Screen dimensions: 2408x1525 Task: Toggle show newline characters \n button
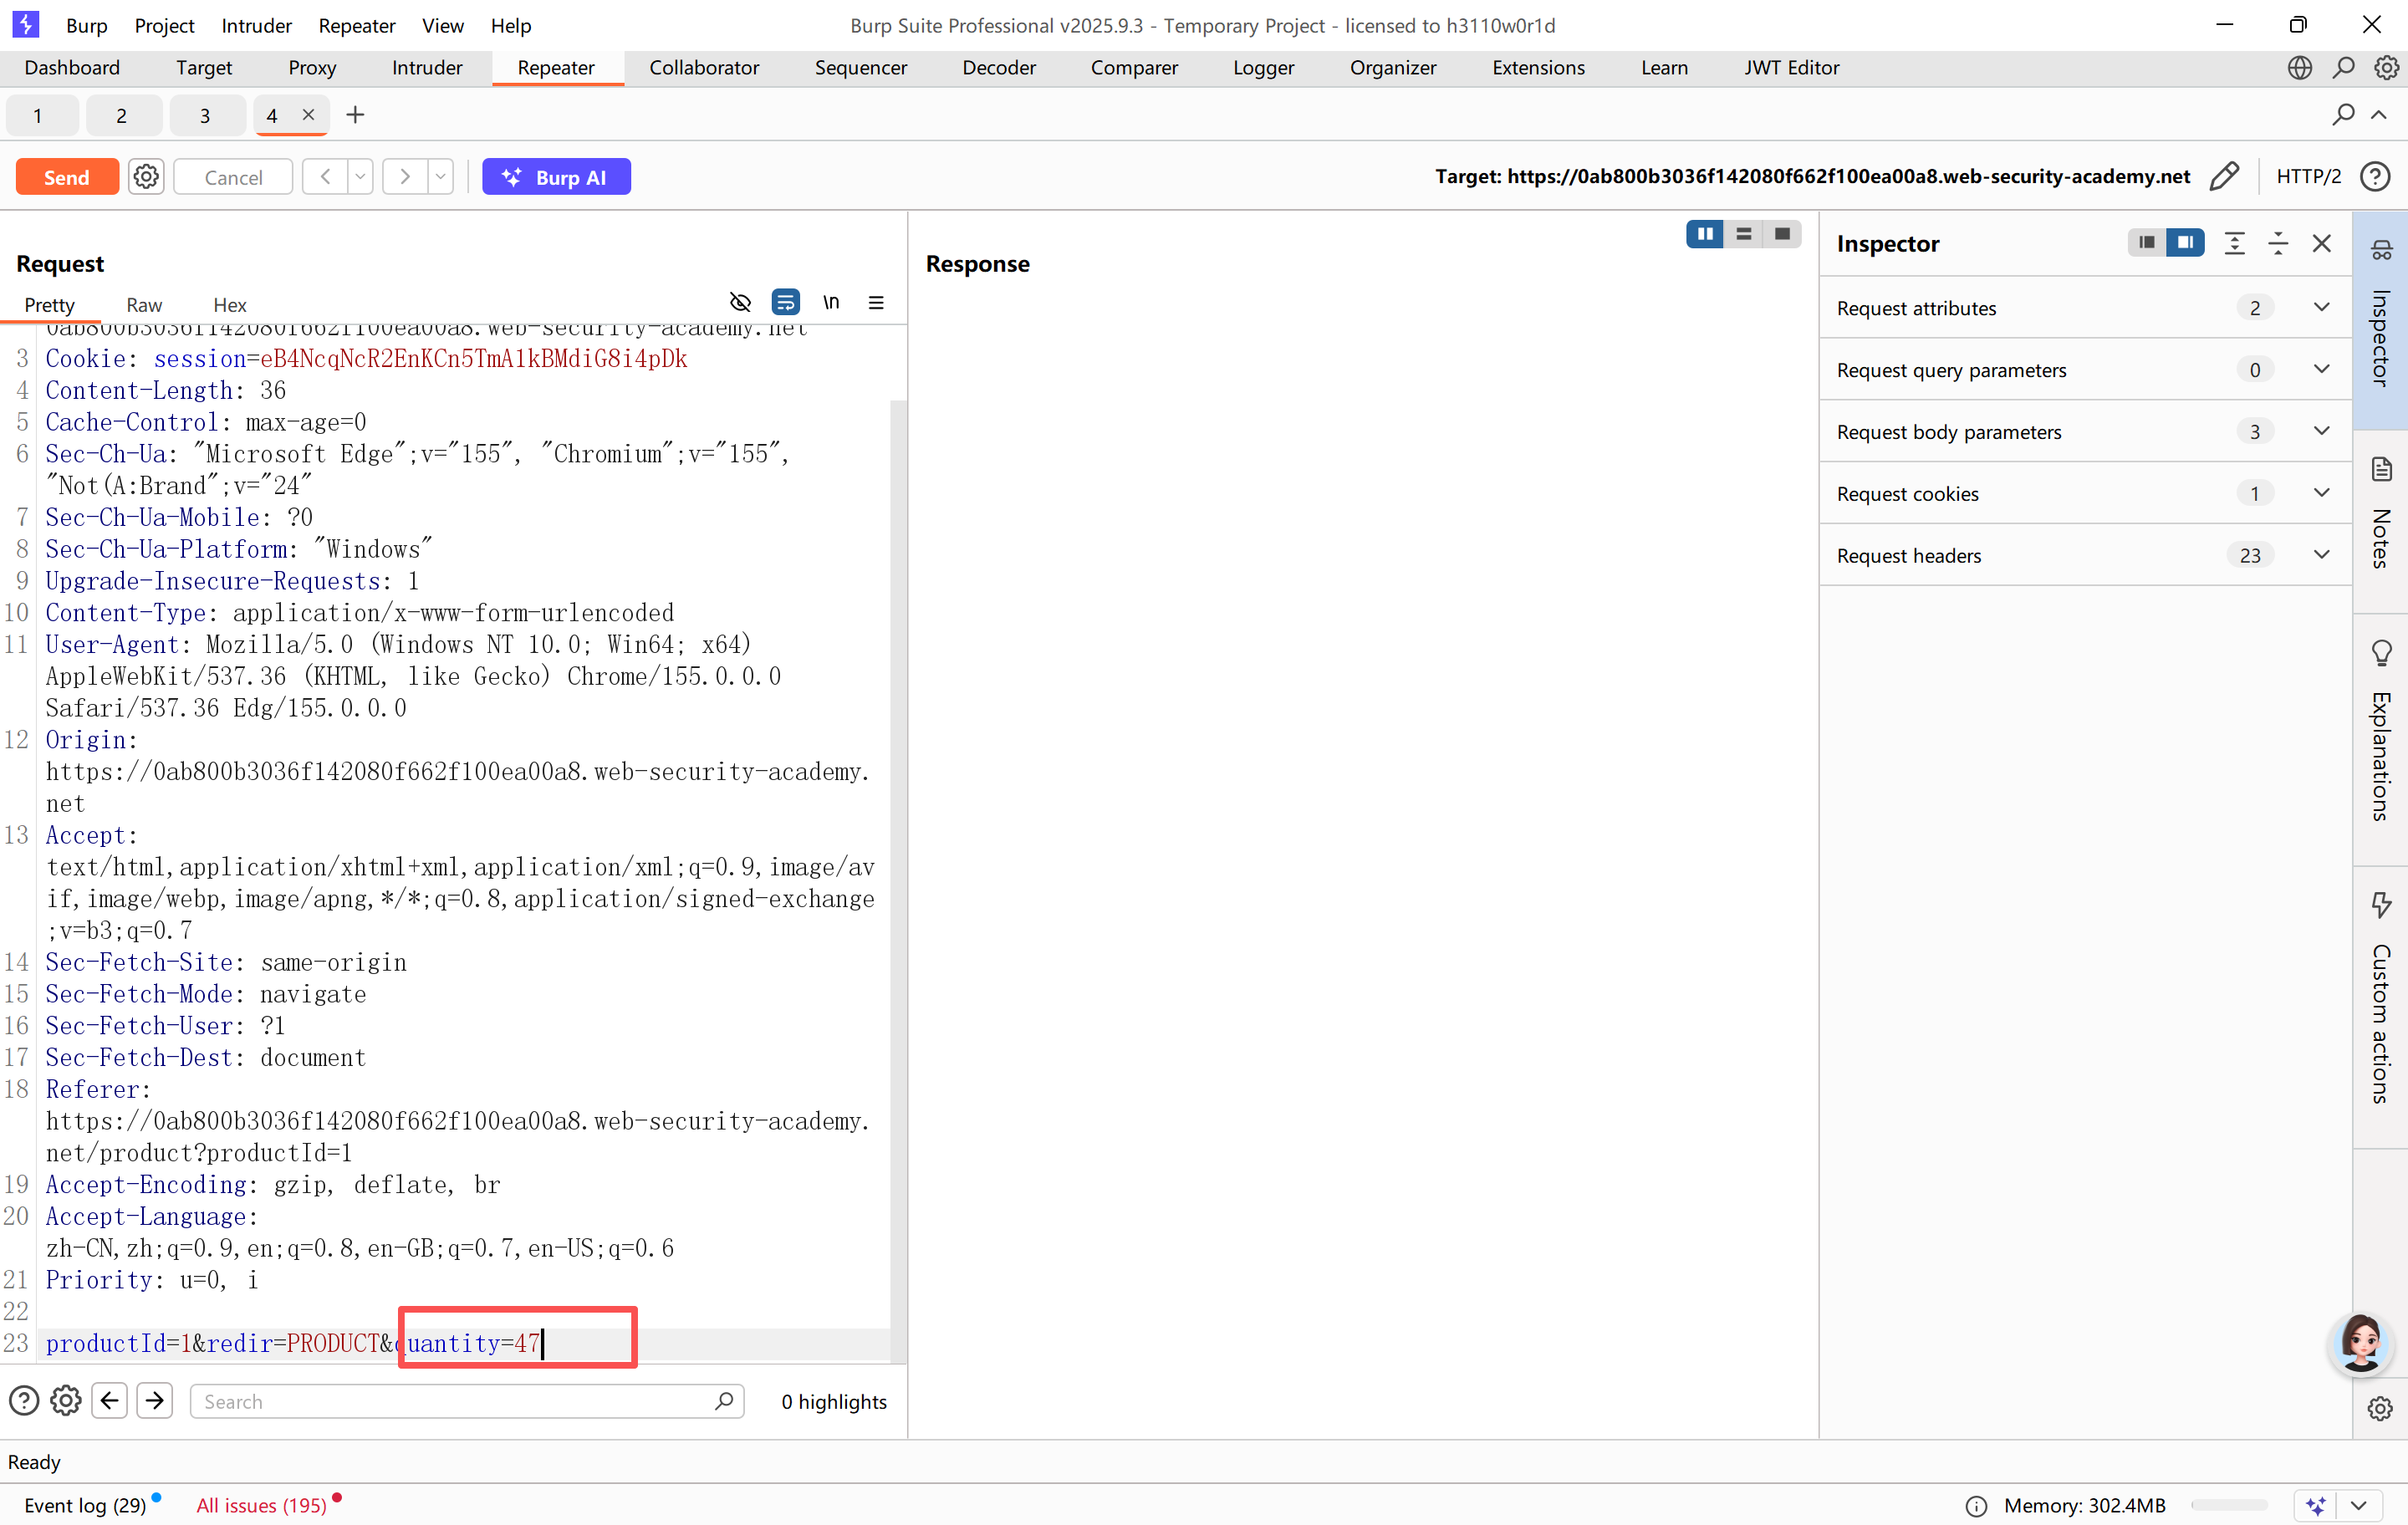pos(831,302)
